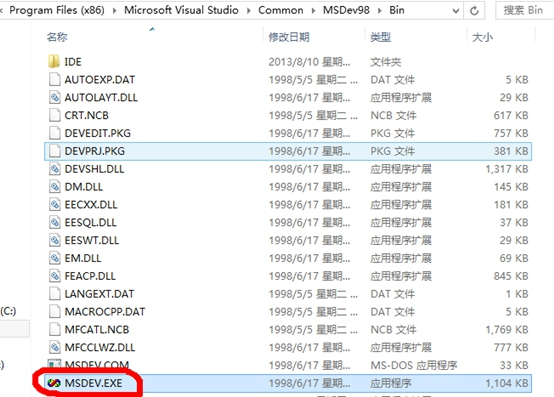Select the DM.DLL file icon

[x=54, y=186]
